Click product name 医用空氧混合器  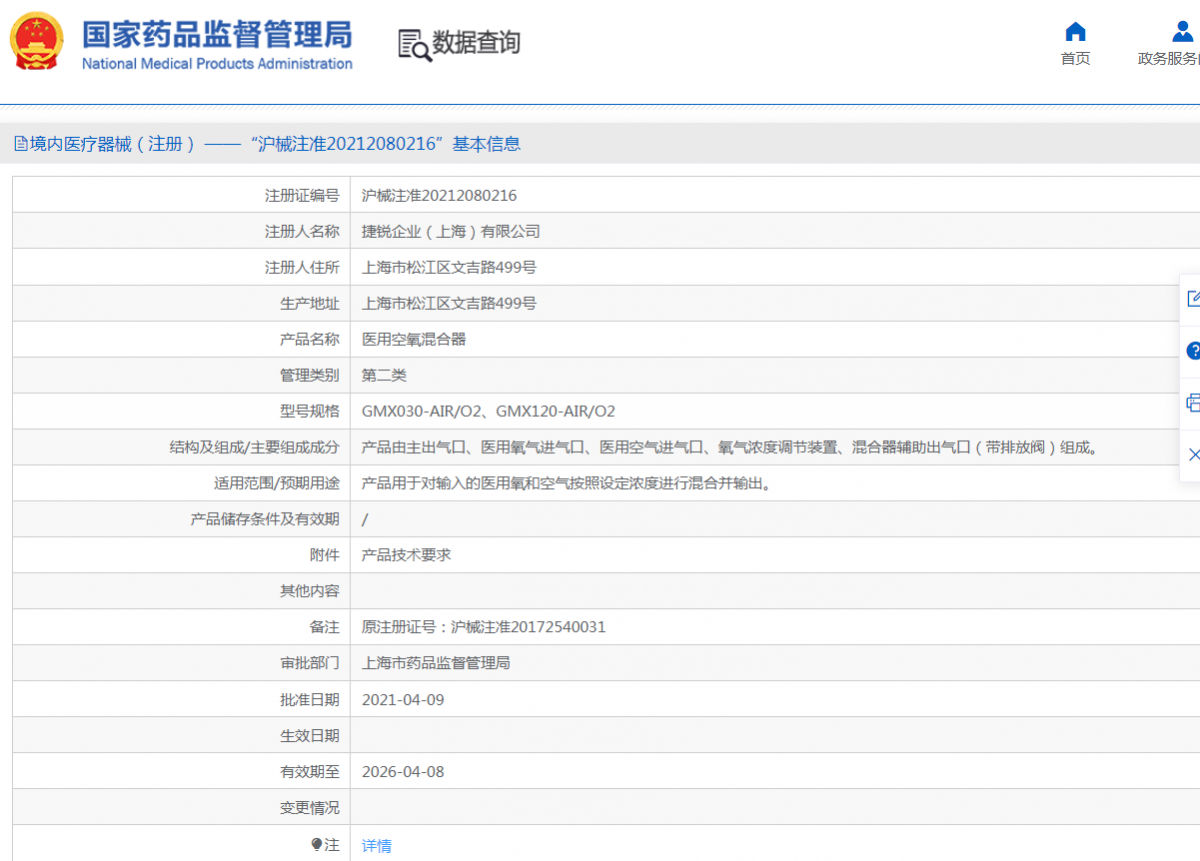coord(414,340)
